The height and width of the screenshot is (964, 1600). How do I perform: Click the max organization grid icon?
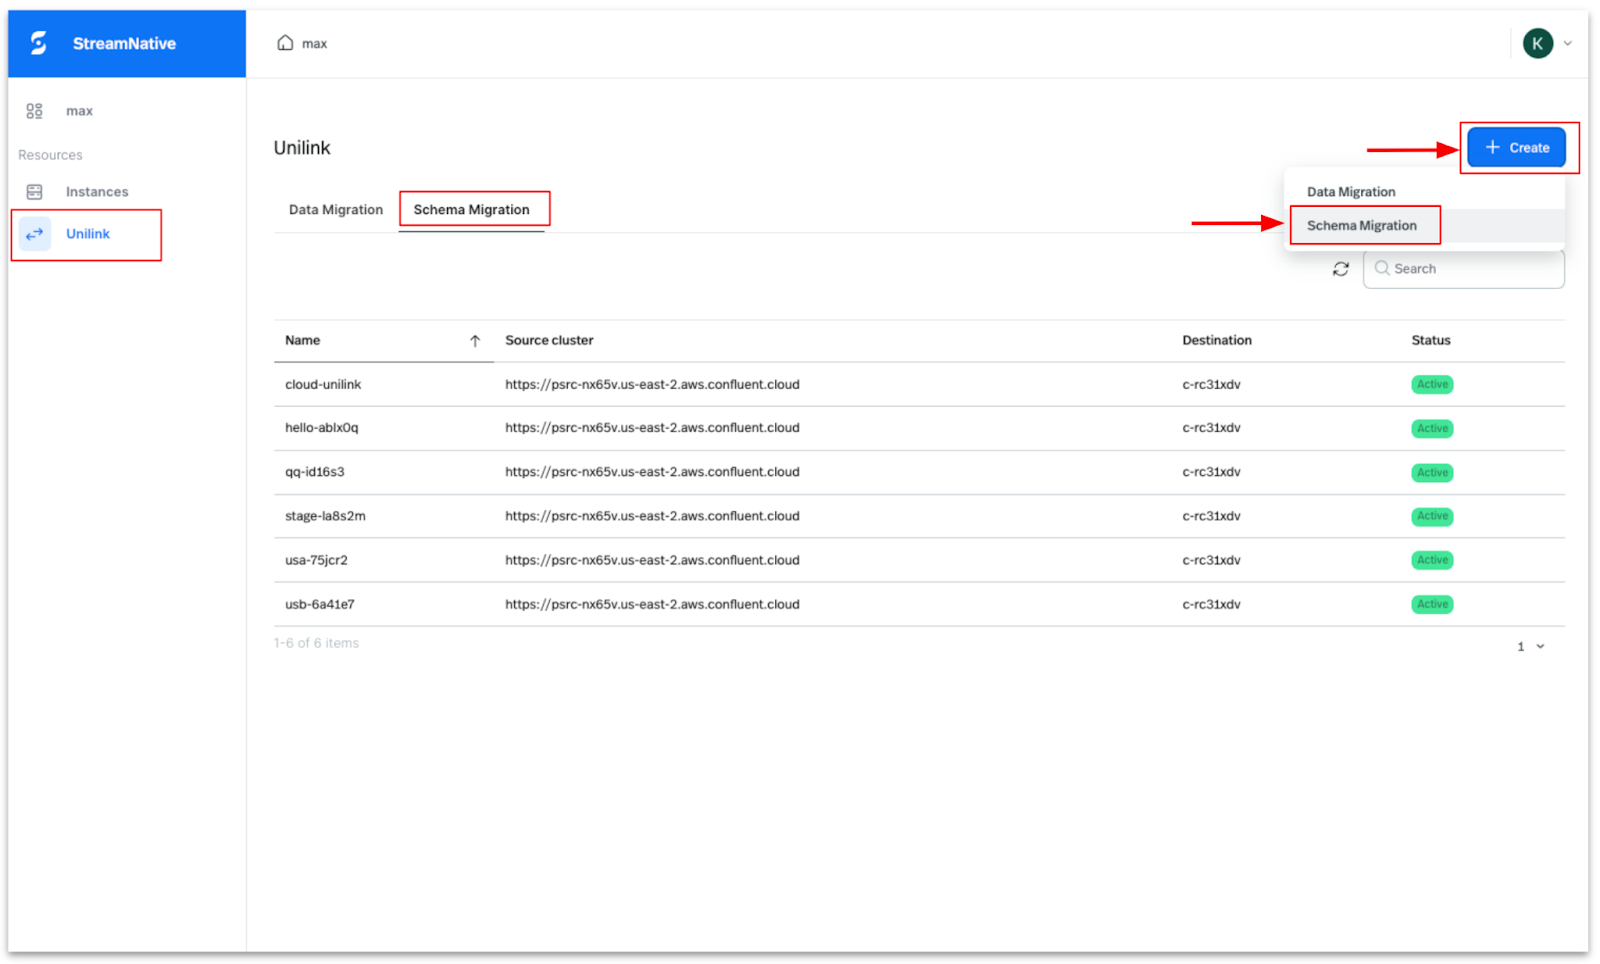(35, 111)
